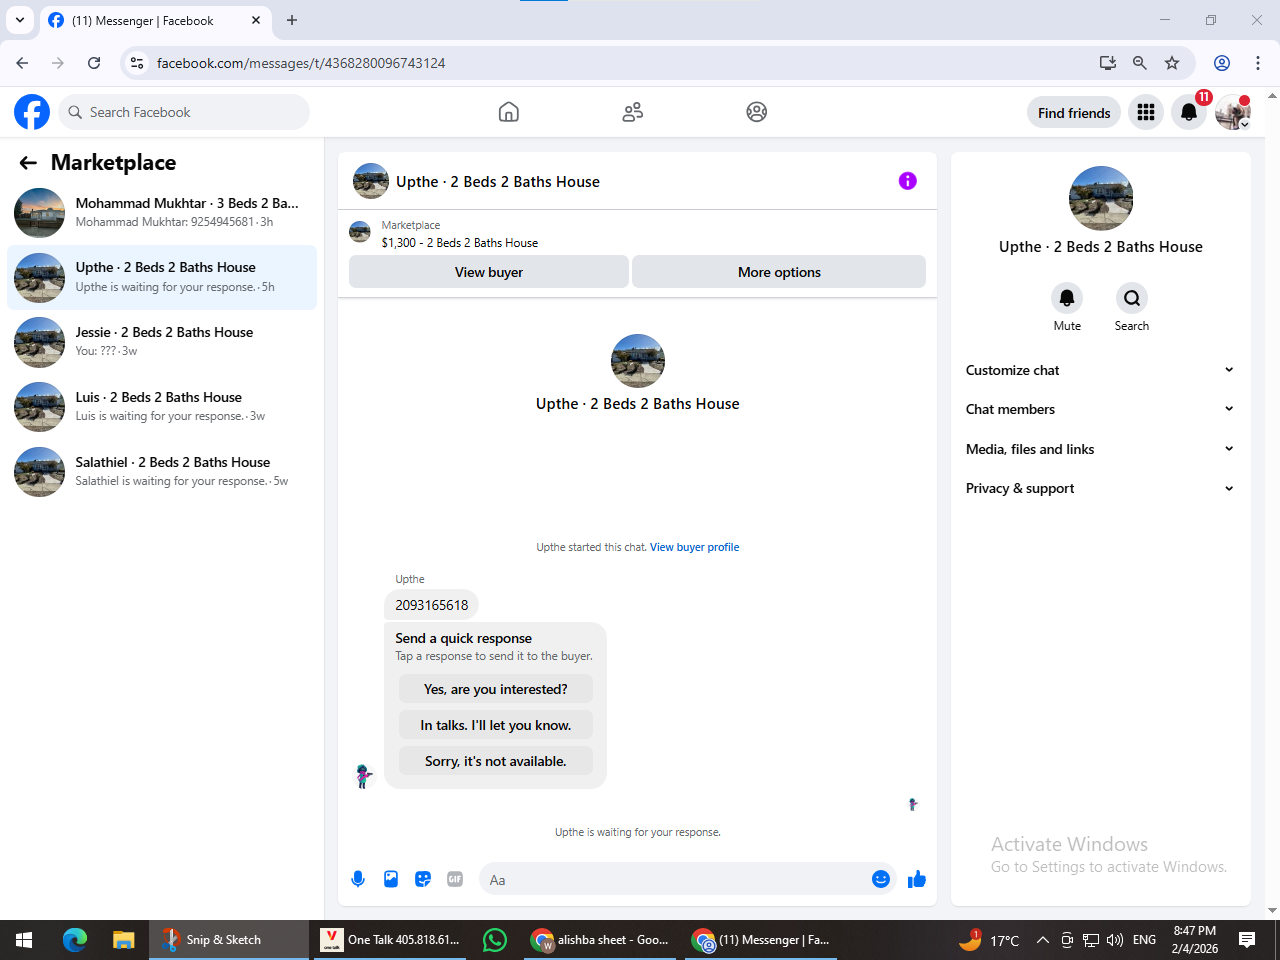This screenshot has height=960, width=1280.
Task: Click the browser address bar URL
Action: click(301, 63)
